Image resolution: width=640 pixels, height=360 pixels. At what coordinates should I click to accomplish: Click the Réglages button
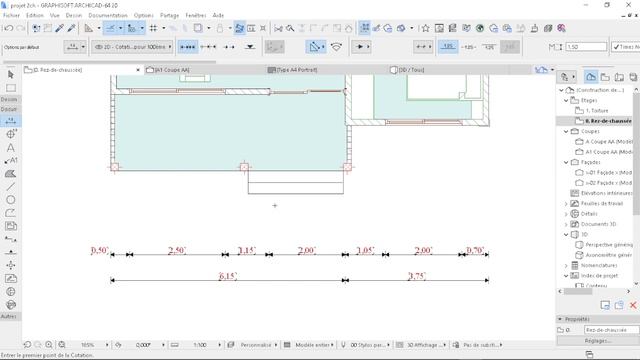coord(598,341)
